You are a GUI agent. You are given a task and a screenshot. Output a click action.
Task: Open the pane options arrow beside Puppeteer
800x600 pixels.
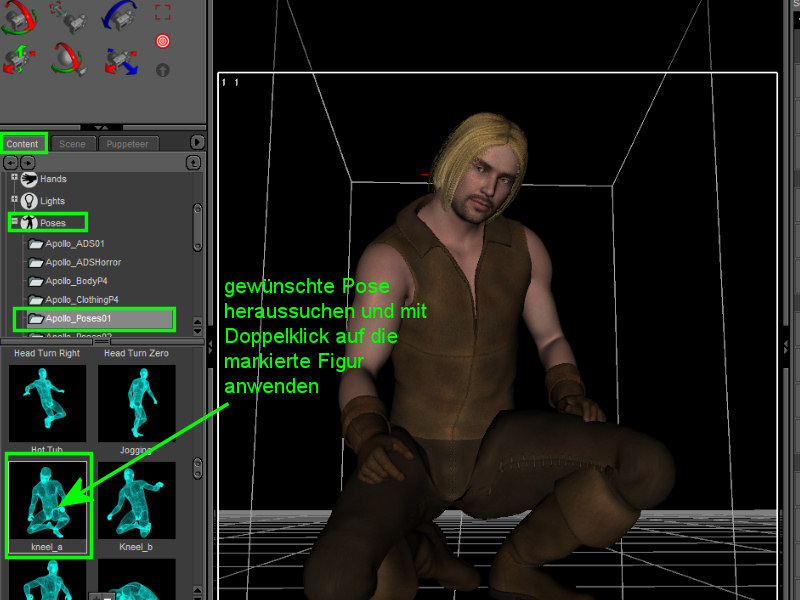click(x=197, y=142)
